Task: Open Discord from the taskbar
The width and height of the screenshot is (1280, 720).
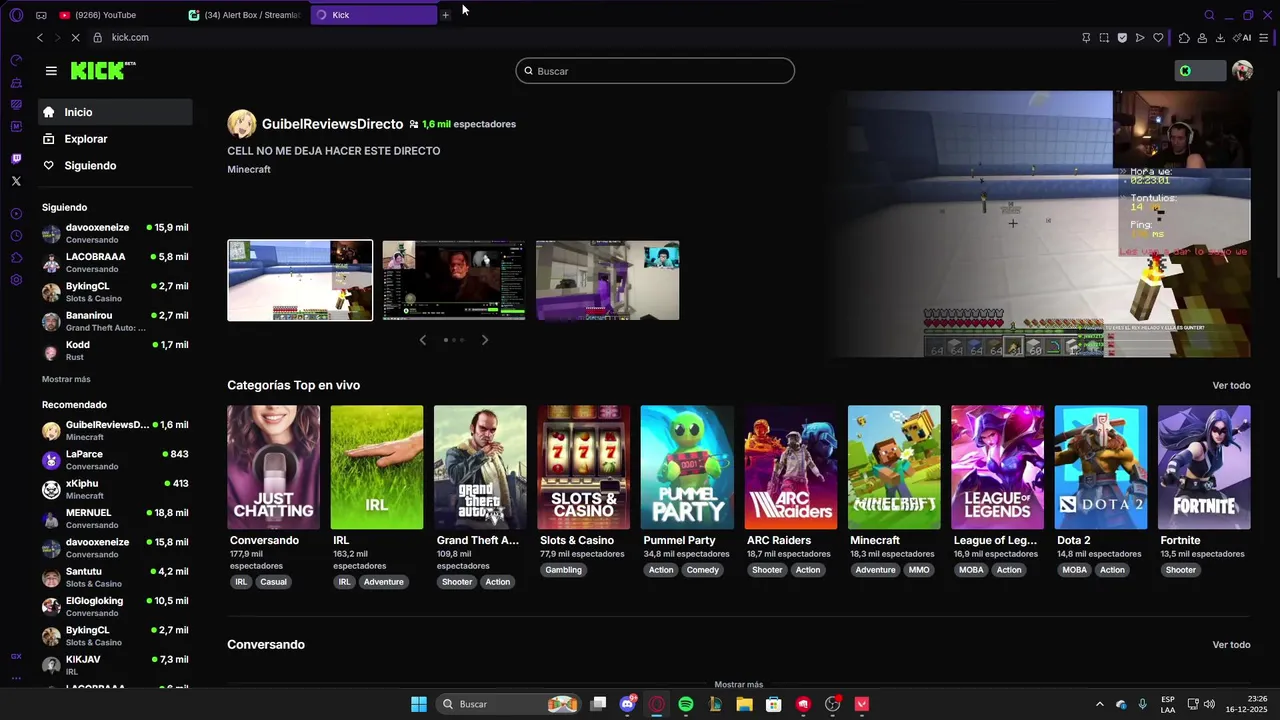Action: pyautogui.click(x=627, y=704)
